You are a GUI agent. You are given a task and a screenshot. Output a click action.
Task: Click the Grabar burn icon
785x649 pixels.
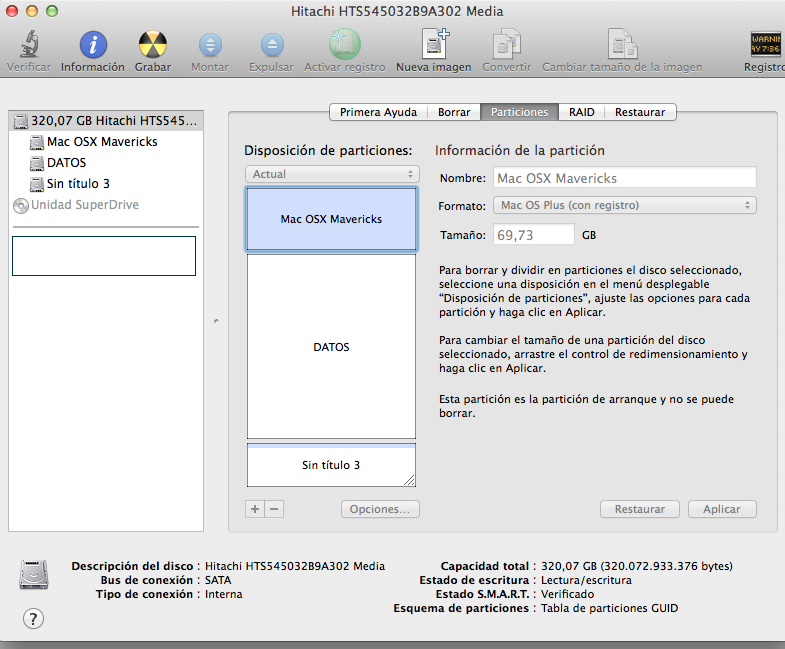(x=153, y=45)
